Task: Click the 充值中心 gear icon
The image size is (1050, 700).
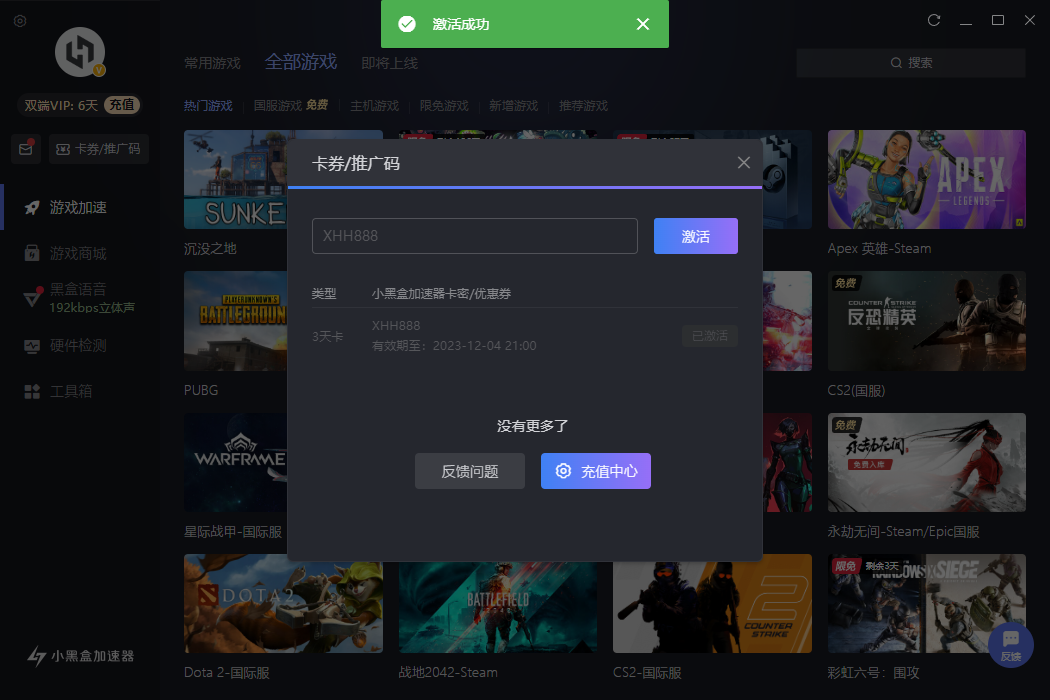Action: pyautogui.click(x=564, y=471)
